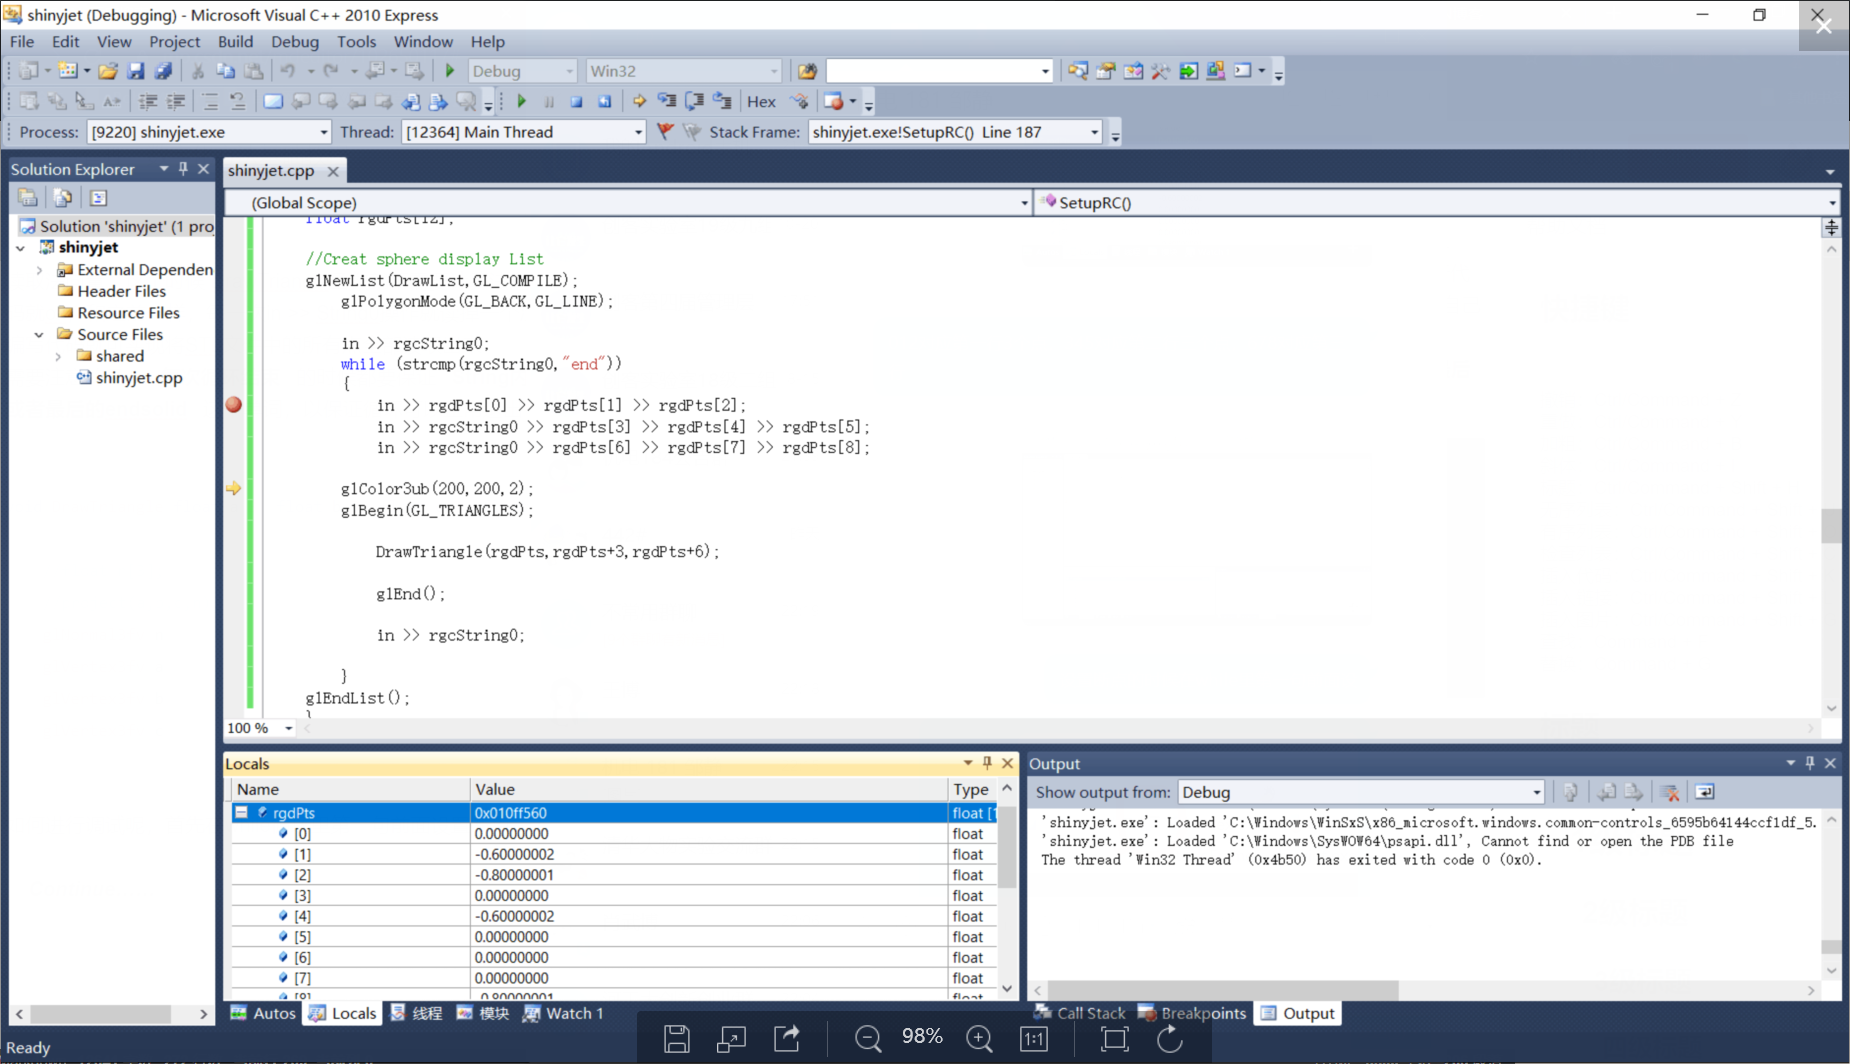1850x1064 pixels.
Task: Switch to the Breakpoints tab
Action: pos(1192,1013)
